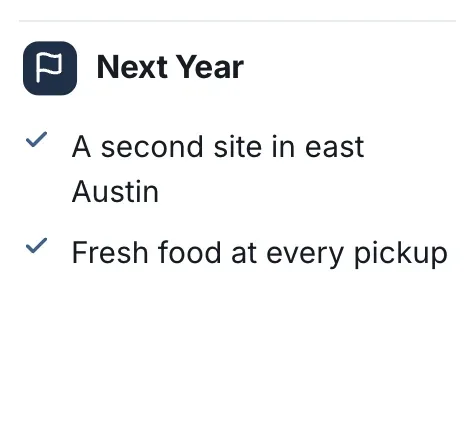Click the white flag glyph inside navy square
The height and width of the screenshot is (433, 475).
(49, 68)
